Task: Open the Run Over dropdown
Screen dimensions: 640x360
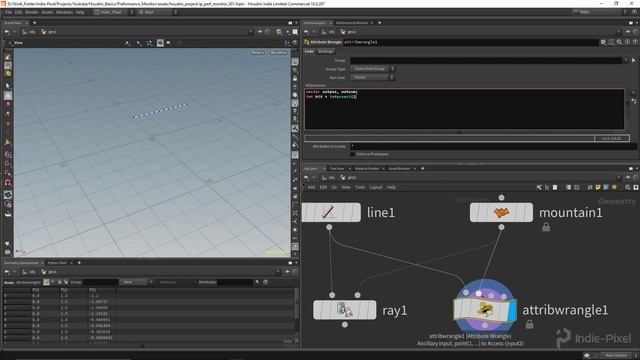Action: (x=372, y=77)
